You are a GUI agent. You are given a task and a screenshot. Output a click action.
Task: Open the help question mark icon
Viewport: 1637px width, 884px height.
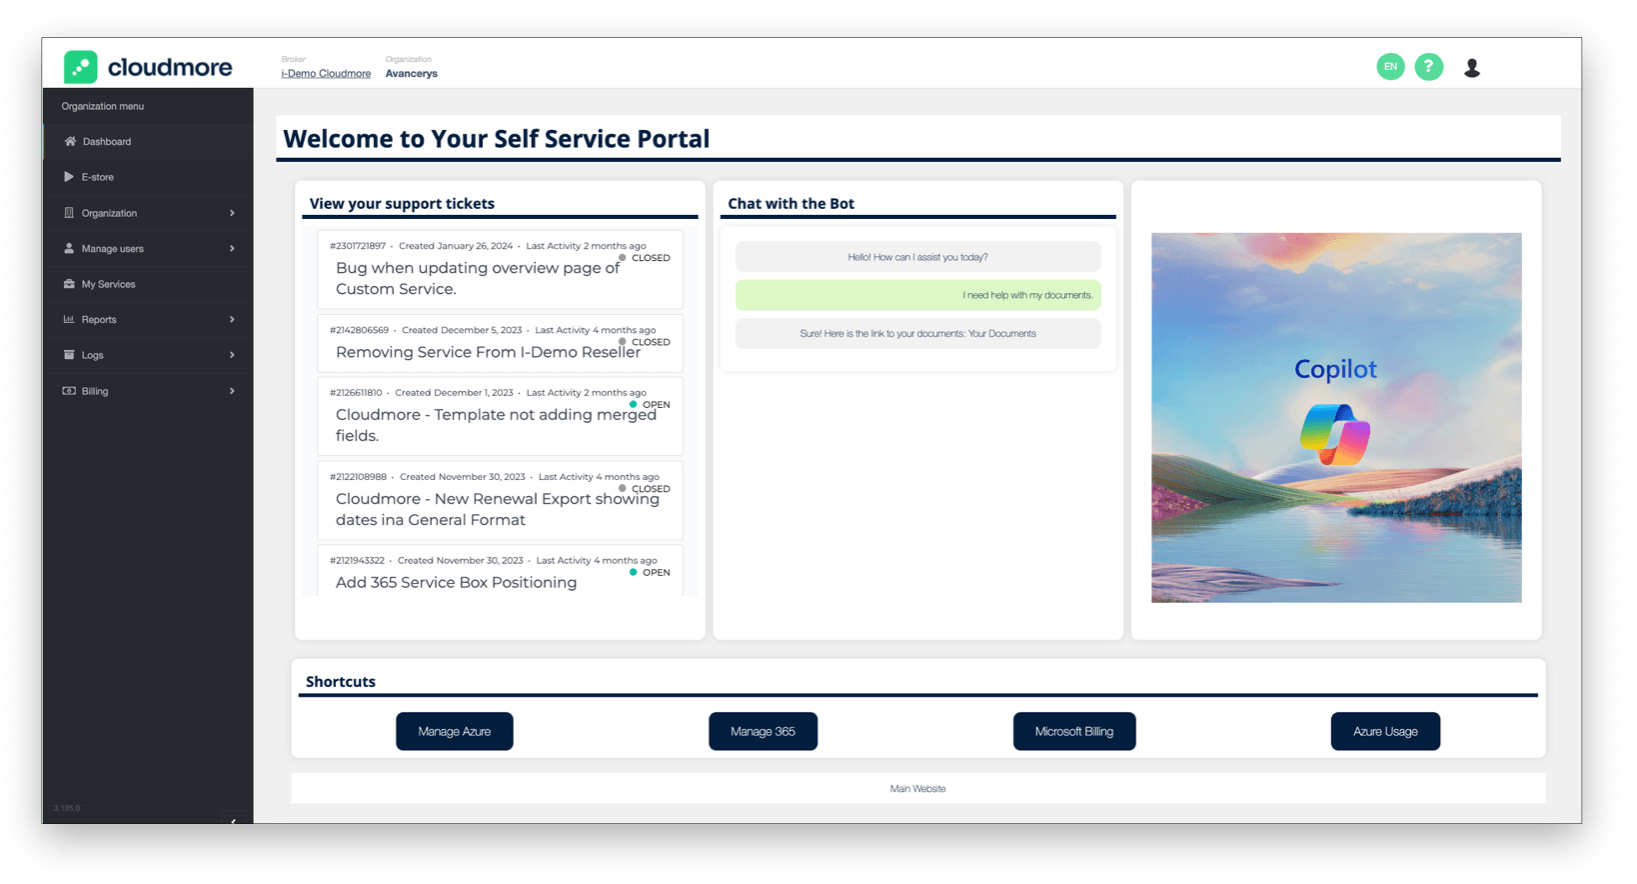(1429, 67)
